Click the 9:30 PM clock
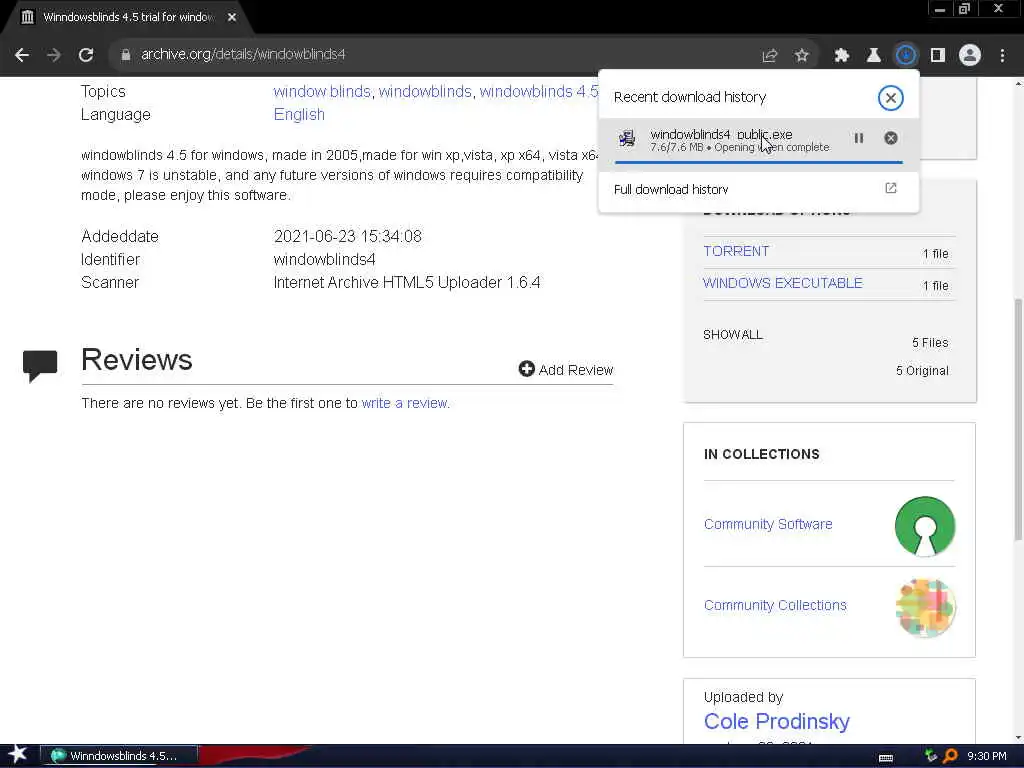This screenshot has width=1024, height=768. (x=986, y=756)
